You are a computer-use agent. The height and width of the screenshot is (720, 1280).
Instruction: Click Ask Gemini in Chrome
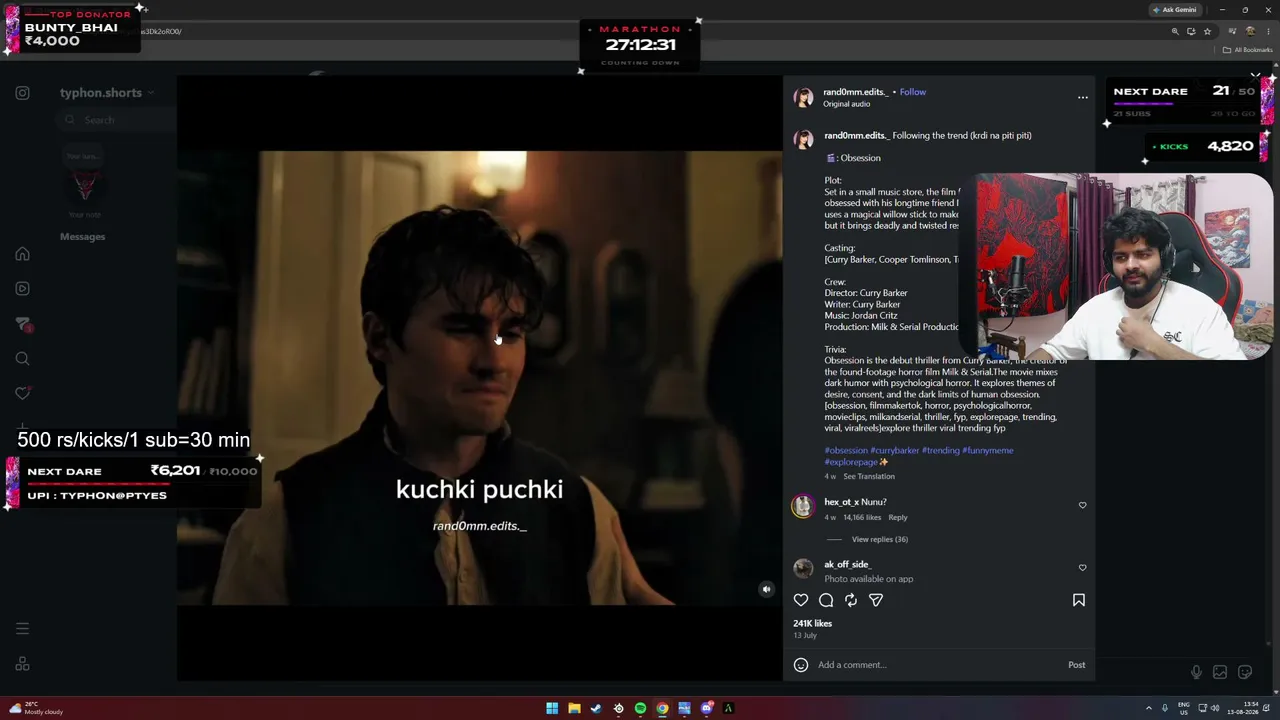[1175, 10]
